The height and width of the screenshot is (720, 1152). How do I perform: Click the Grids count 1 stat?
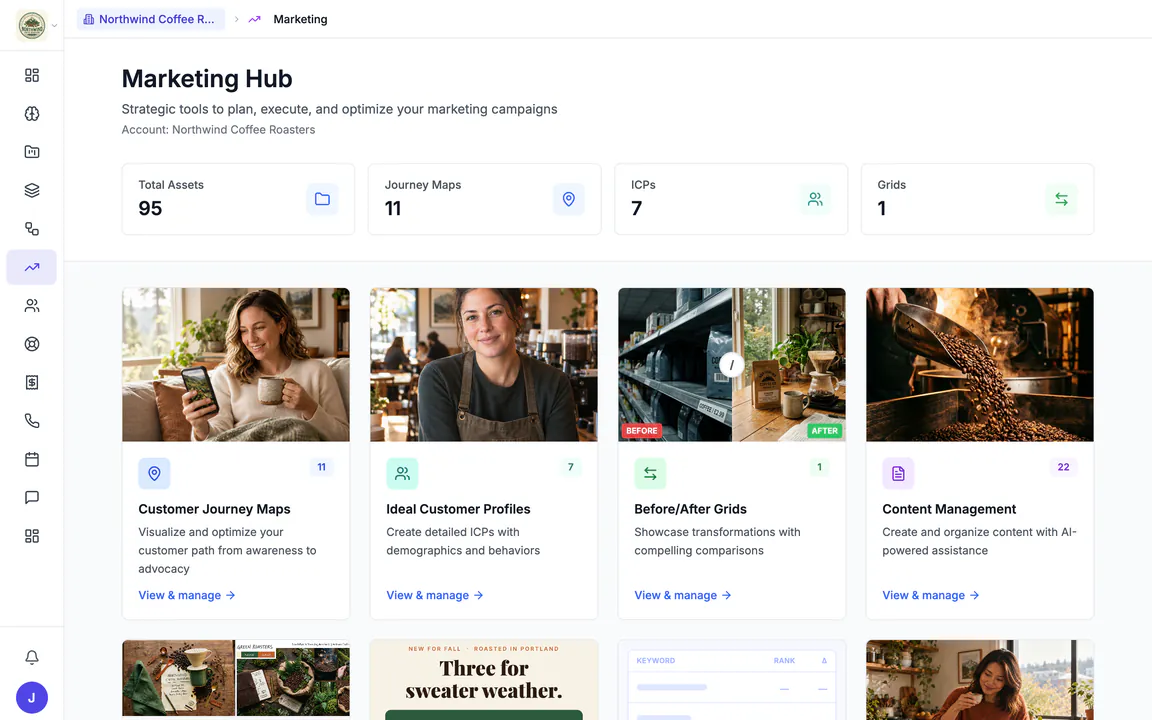point(882,209)
